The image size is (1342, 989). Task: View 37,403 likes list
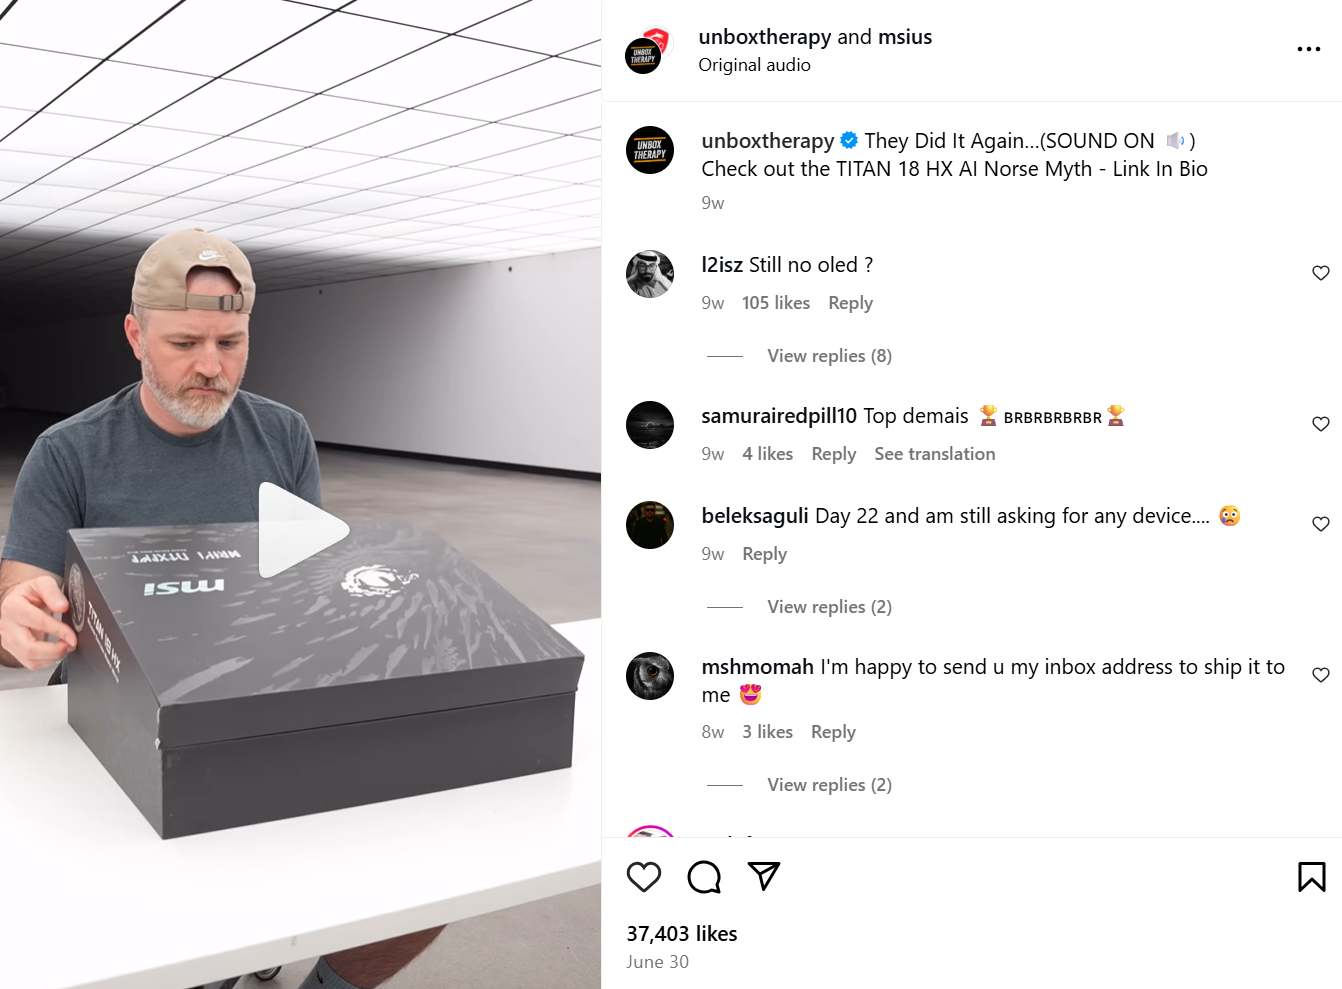coord(682,934)
